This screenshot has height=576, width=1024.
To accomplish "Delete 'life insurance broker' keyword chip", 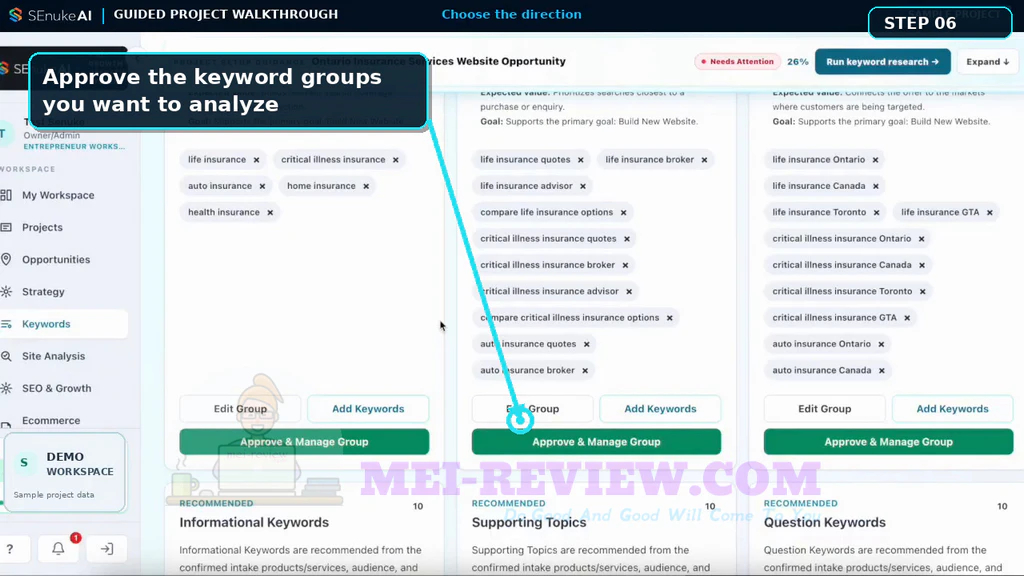I will pos(705,160).
